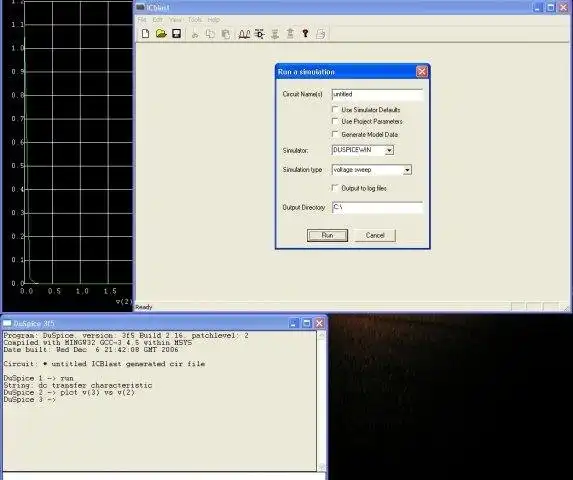Maximize the DuSpice 3f5 window
Screen dimensions: 573x480
coord(307,323)
